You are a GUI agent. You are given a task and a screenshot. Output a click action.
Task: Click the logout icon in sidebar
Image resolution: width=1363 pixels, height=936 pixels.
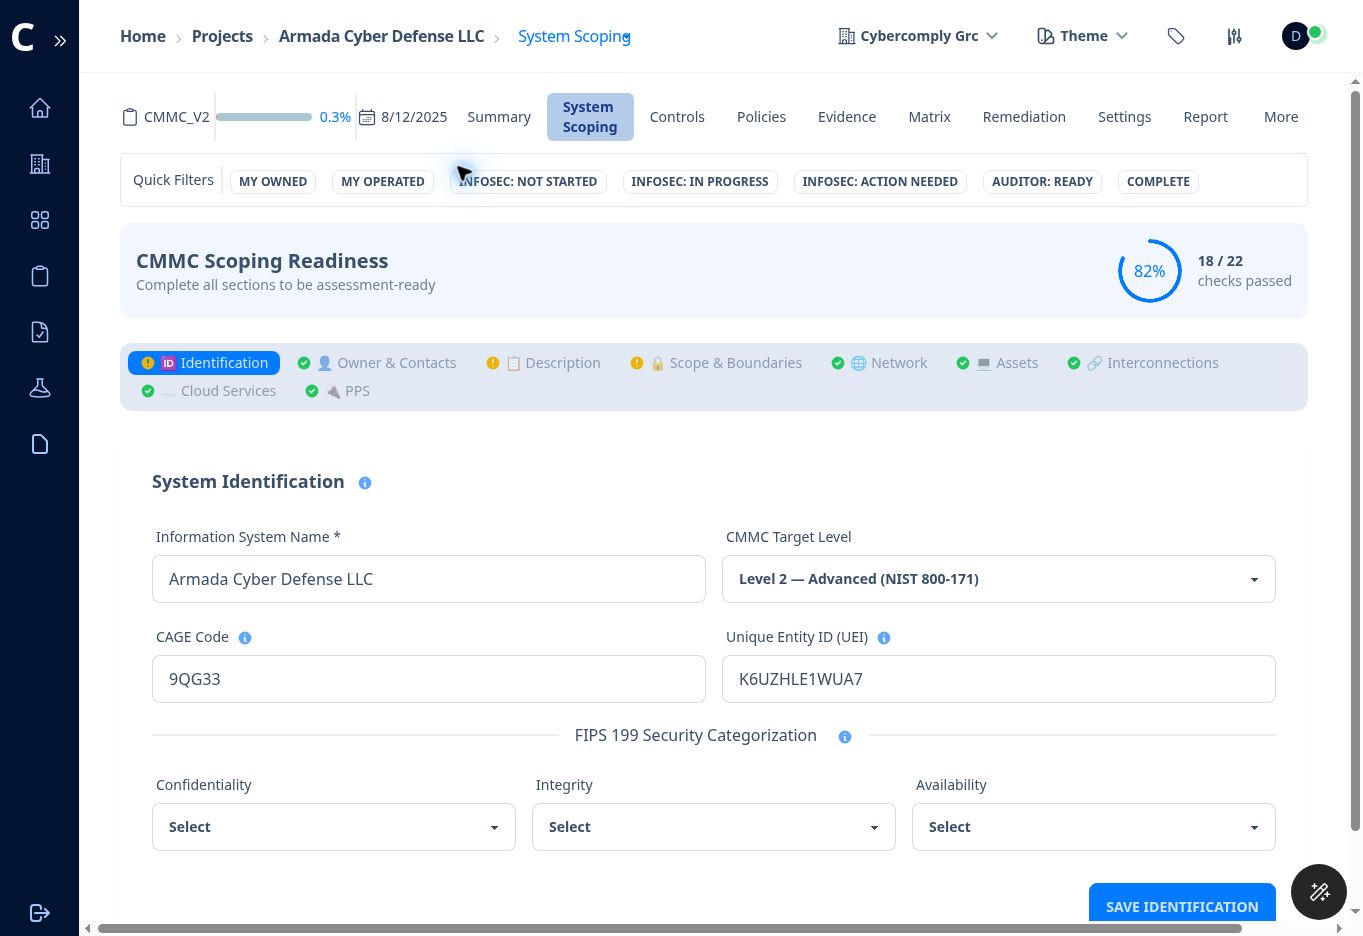(x=40, y=913)
